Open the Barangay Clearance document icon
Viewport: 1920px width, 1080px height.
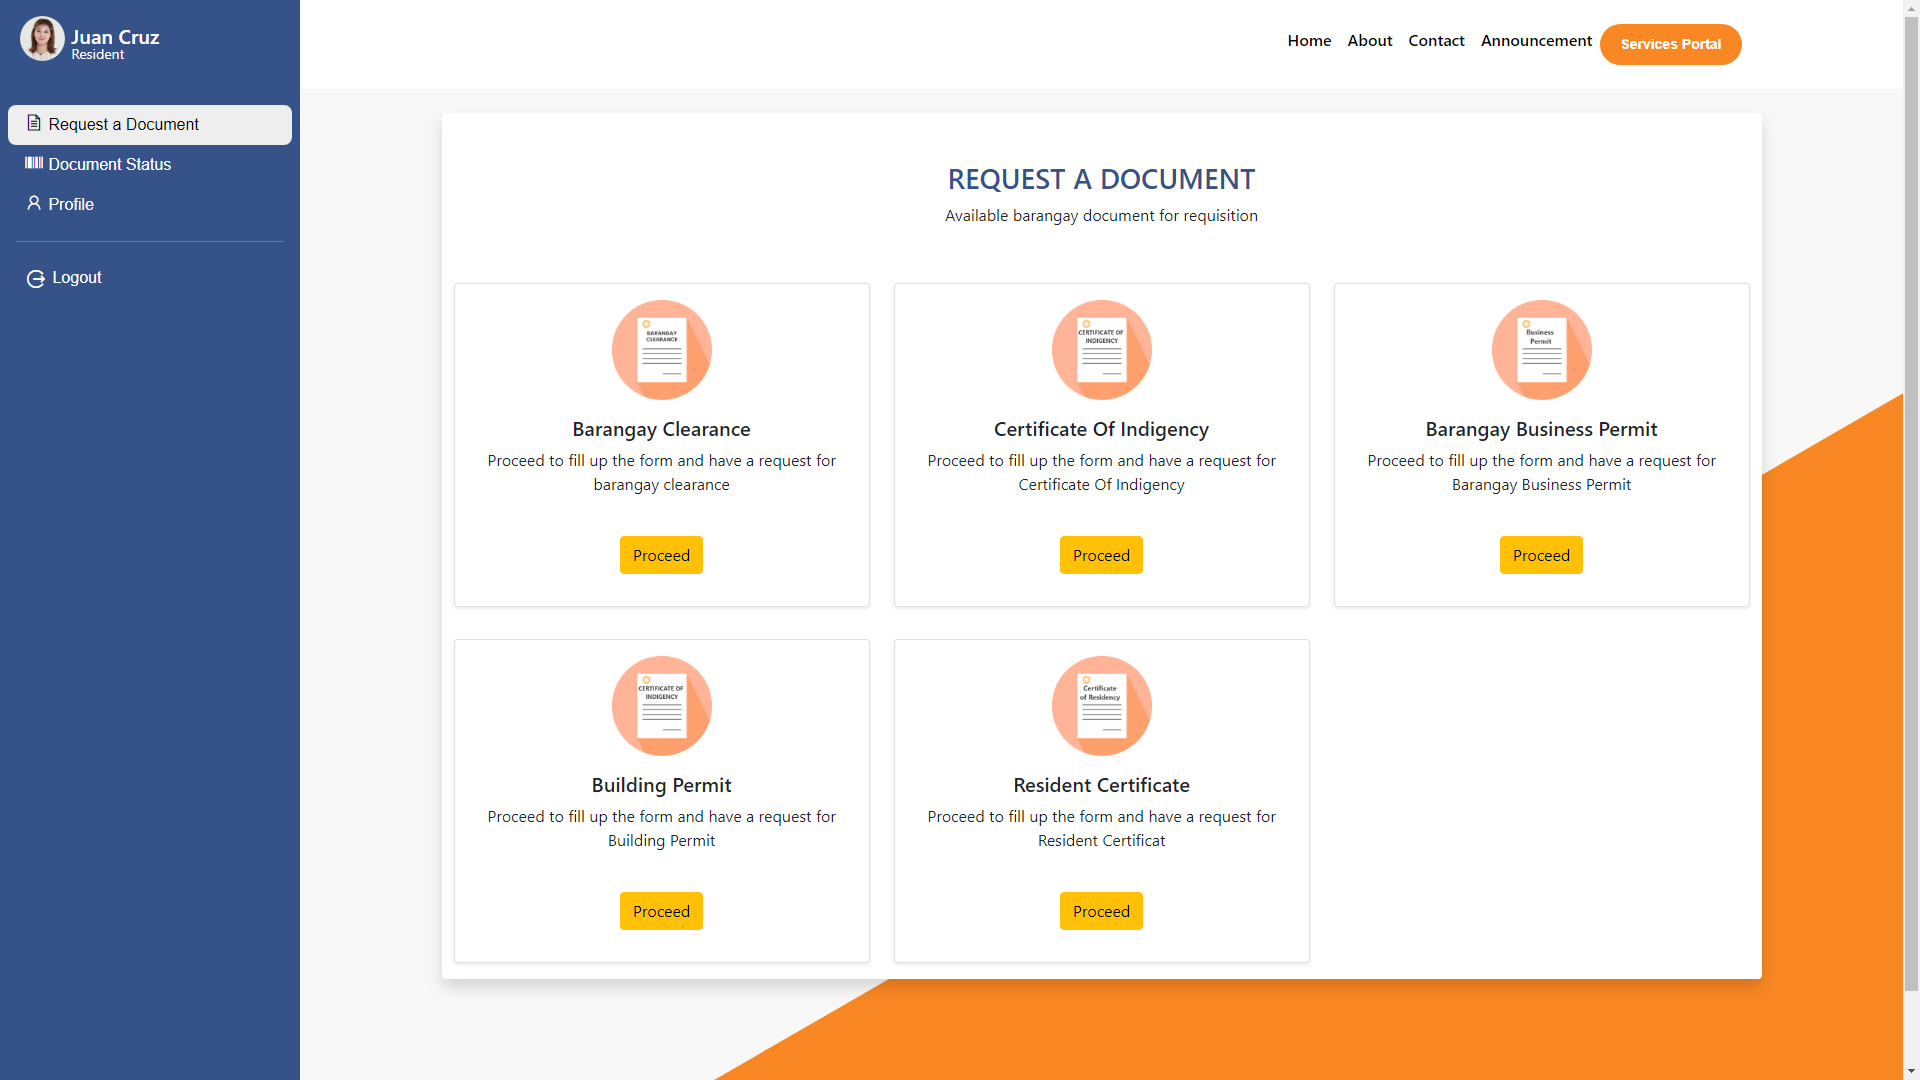tap(661, 349)
